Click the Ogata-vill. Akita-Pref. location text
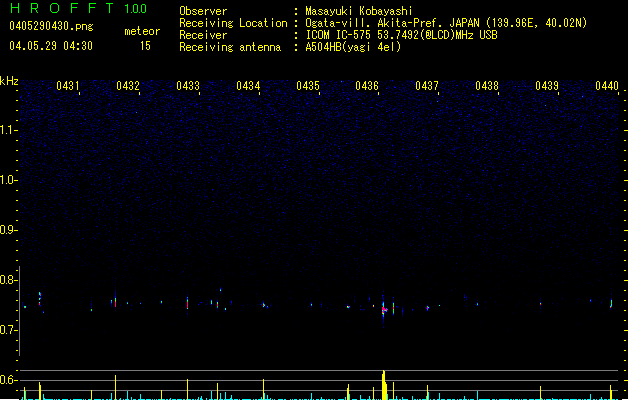629x400 pixels. tap(446, 23)
